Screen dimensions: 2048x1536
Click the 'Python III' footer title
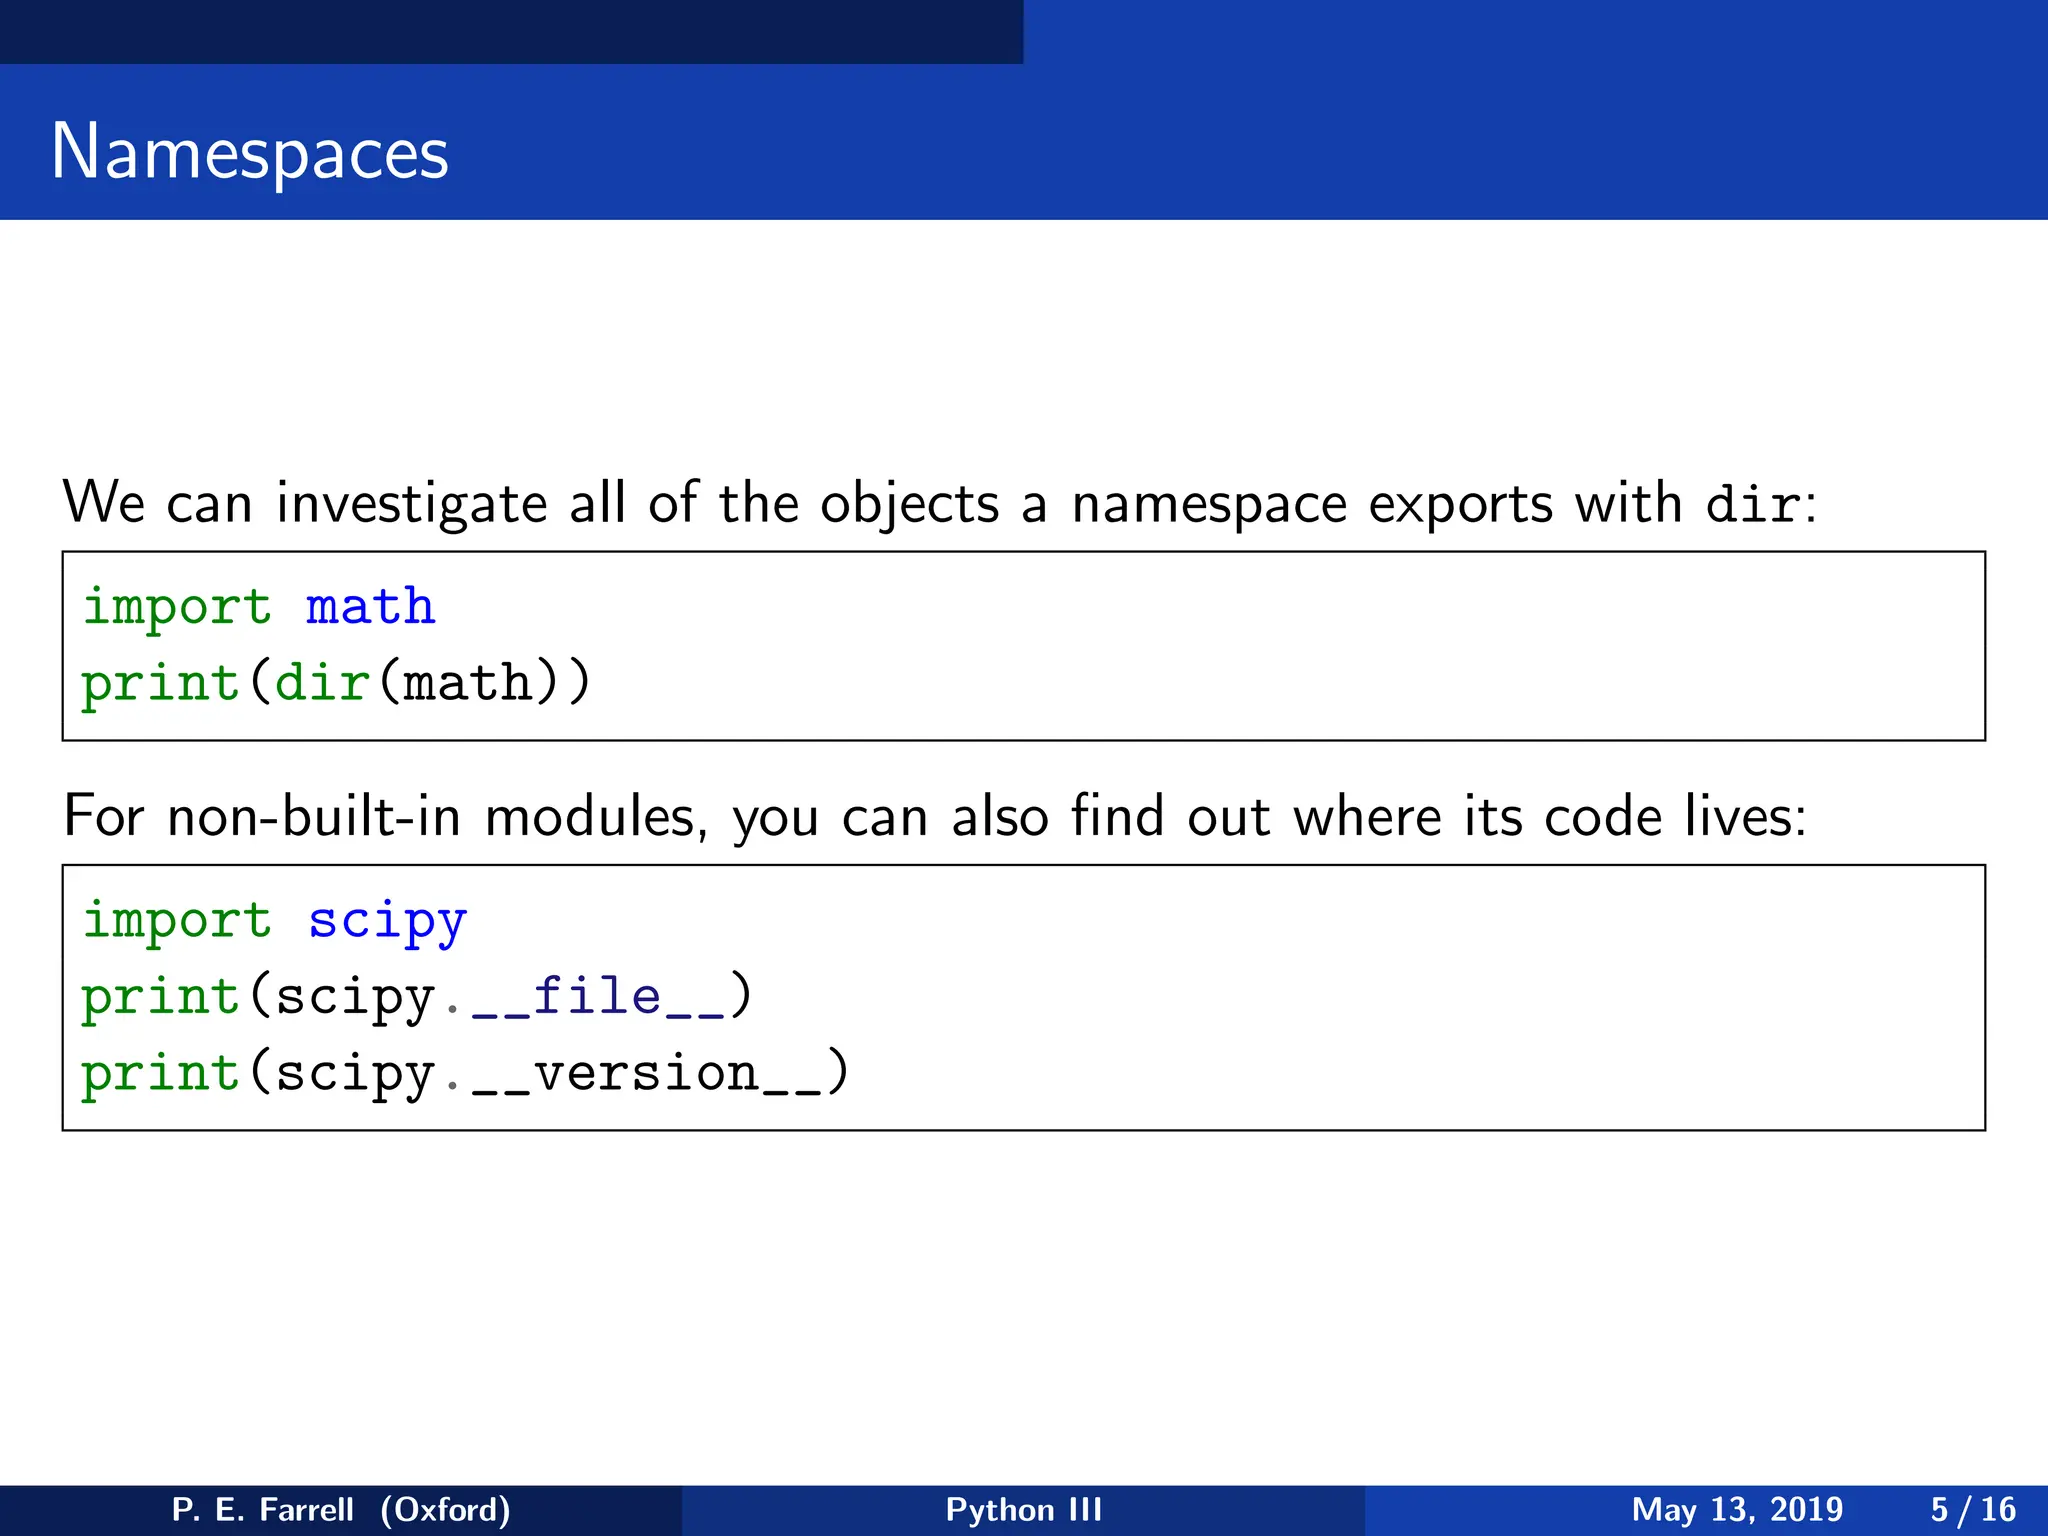coord(1024,1510)
